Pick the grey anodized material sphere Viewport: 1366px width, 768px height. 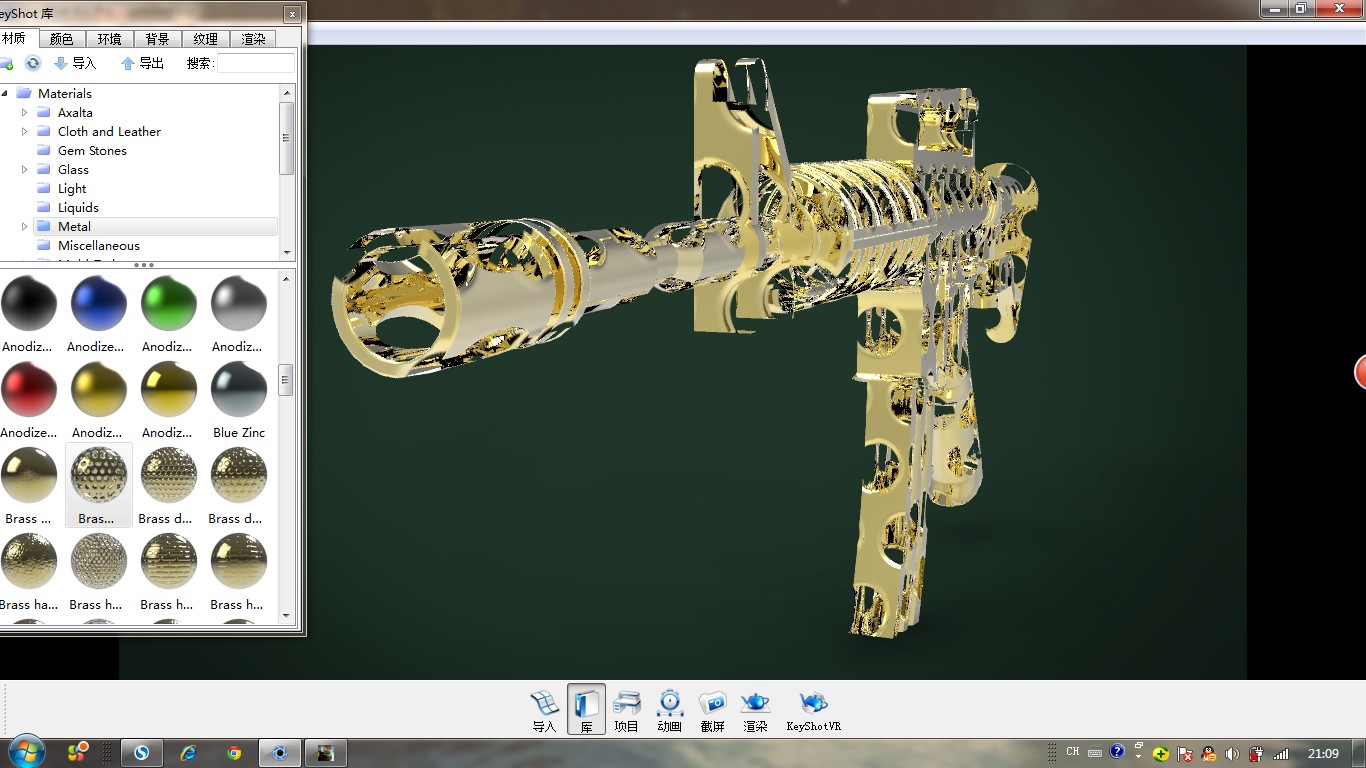click(239, 303)
